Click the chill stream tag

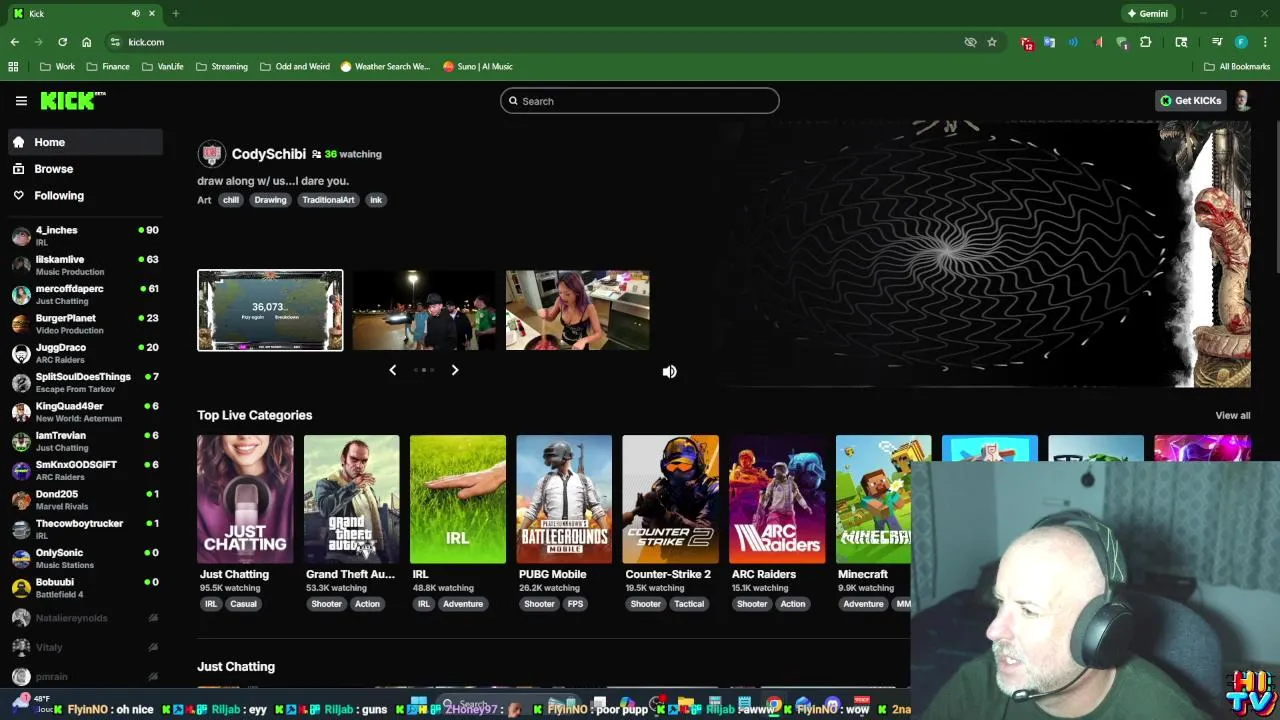click(231, 200)
